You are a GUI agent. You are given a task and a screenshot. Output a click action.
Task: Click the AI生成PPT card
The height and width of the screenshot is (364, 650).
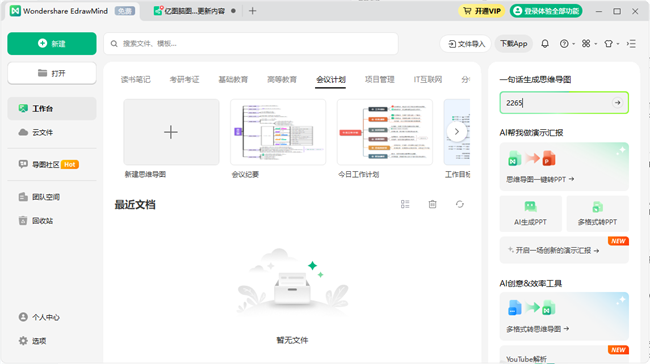531,214
